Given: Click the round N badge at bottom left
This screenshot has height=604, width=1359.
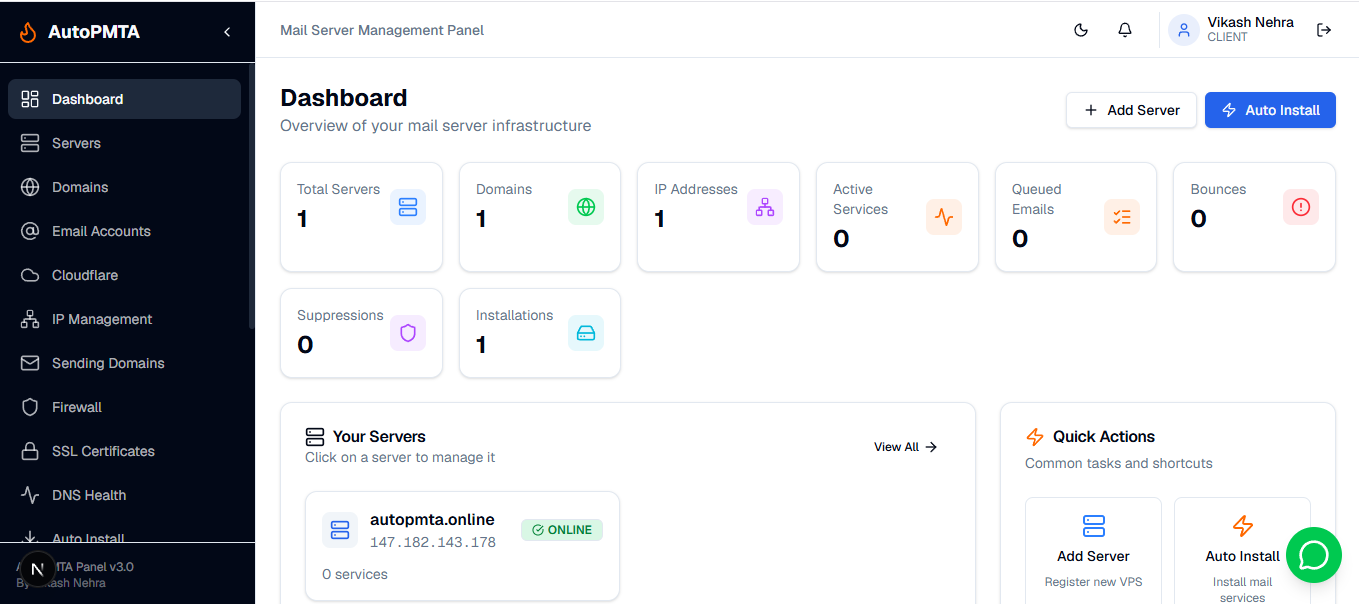Looking at the screenshot, I should click(x=38, y=569).
